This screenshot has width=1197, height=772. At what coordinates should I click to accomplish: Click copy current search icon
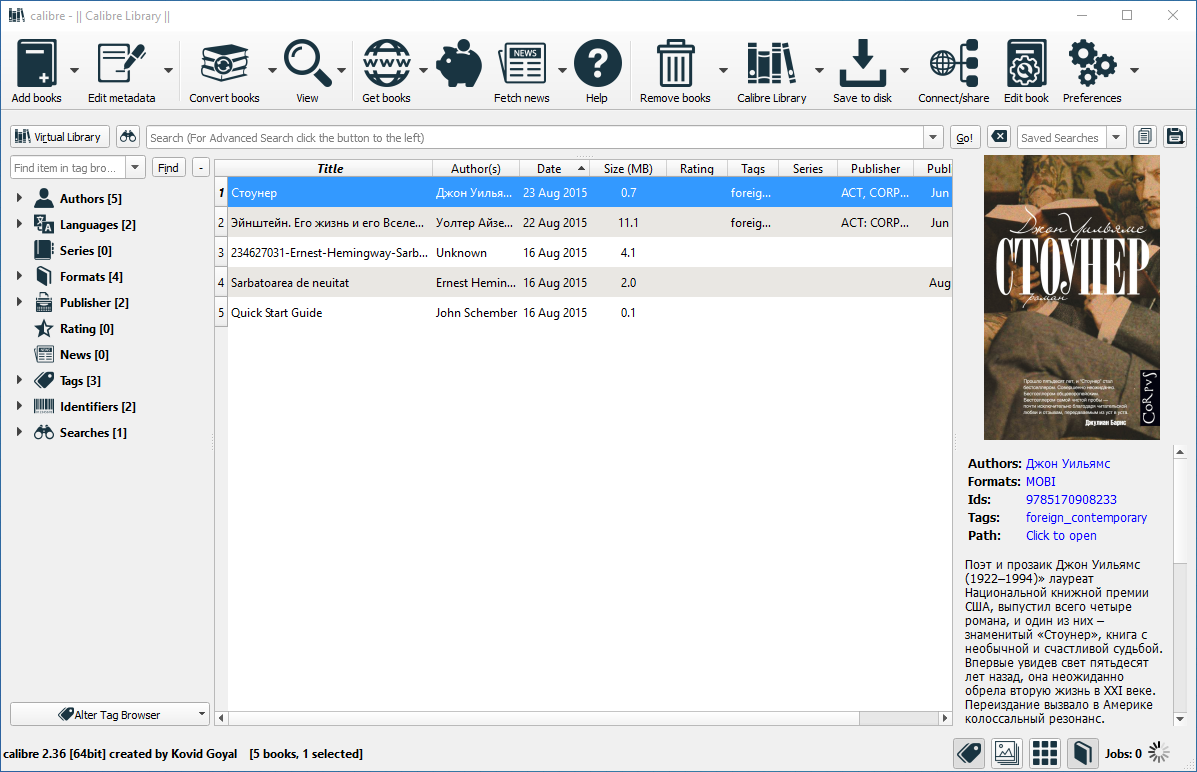(x=1144, y=137)
